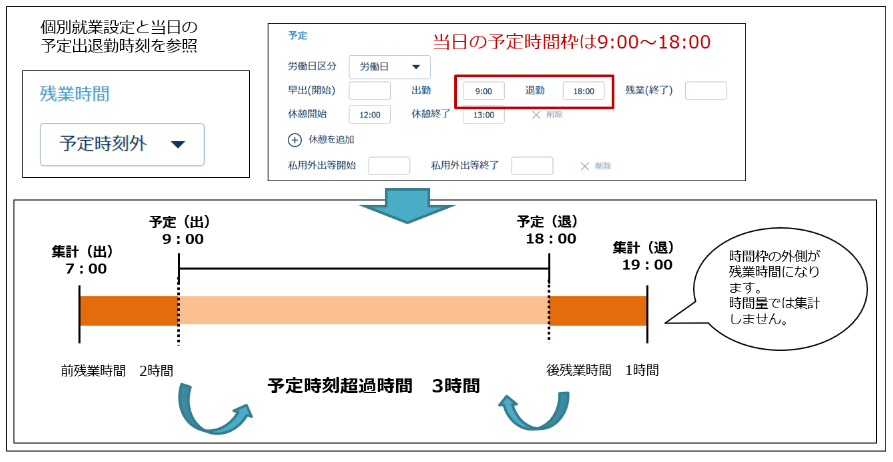Click the empty 残業(終了) input field

click(x=705, y=91)
